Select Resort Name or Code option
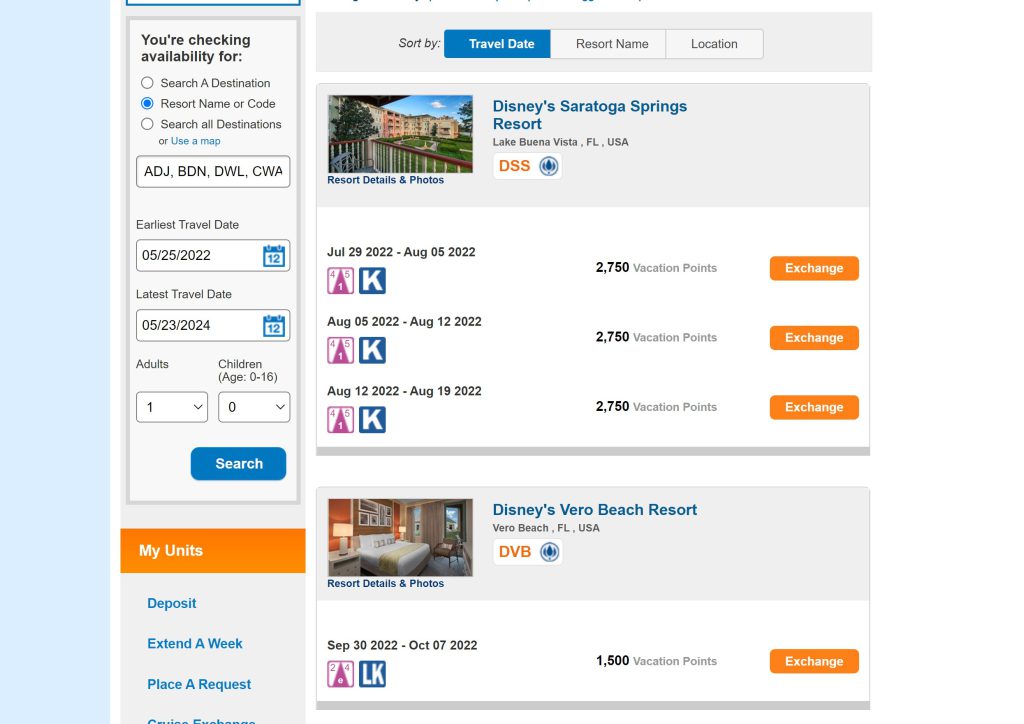The image size is (1024, 724). pos(147,103)
